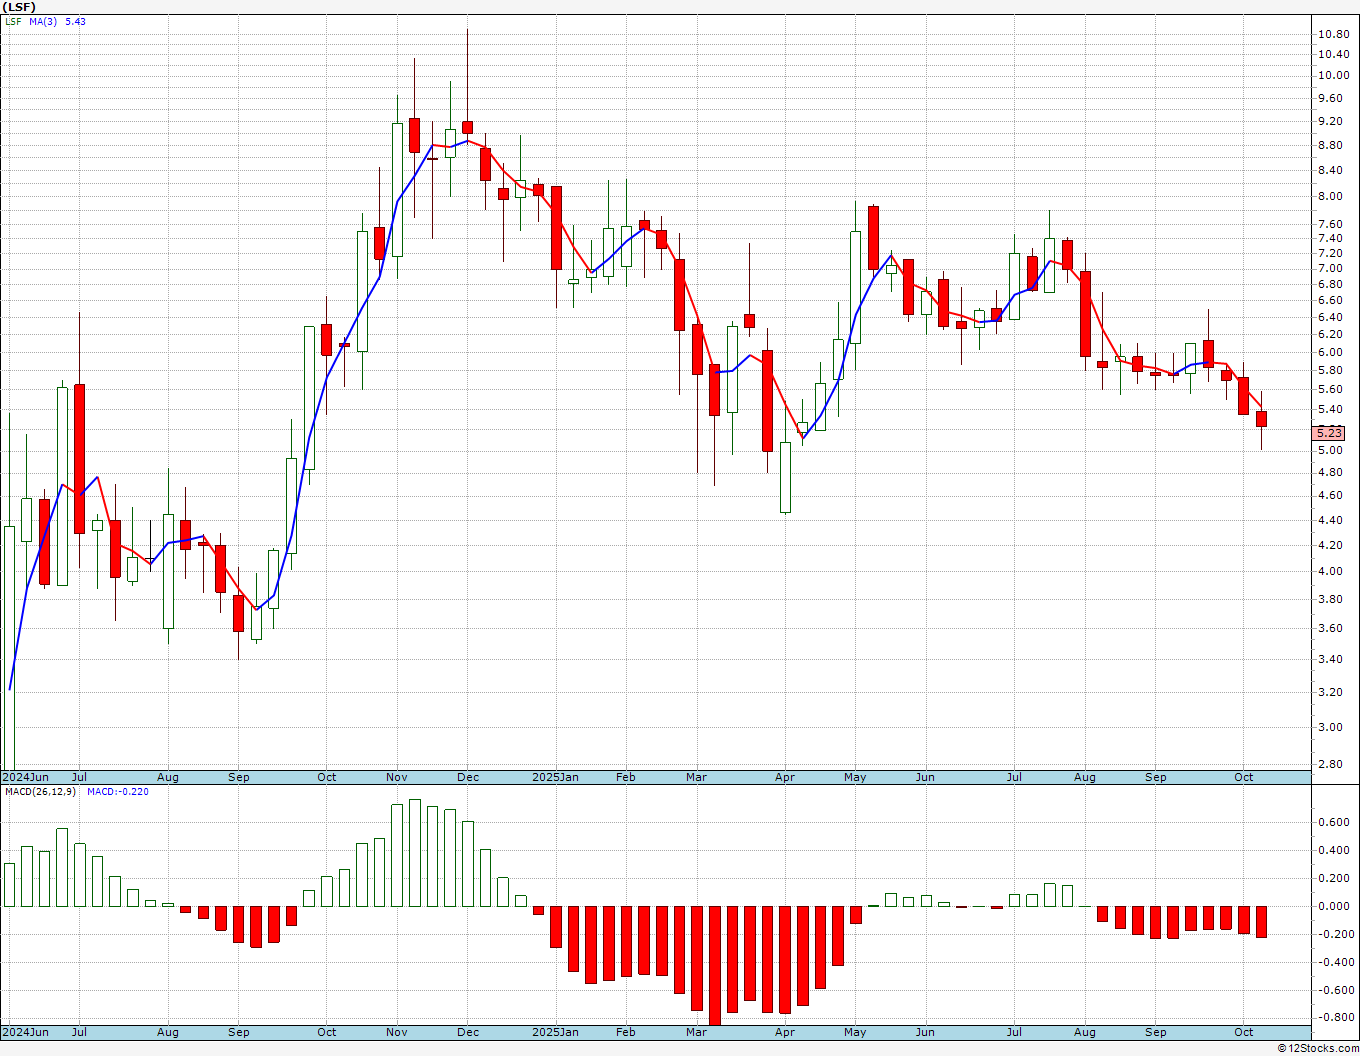The height and width of the screenshot is (1056, 1360).
Task: Select the 9.20 price axis label
Action: [1329, 121]
